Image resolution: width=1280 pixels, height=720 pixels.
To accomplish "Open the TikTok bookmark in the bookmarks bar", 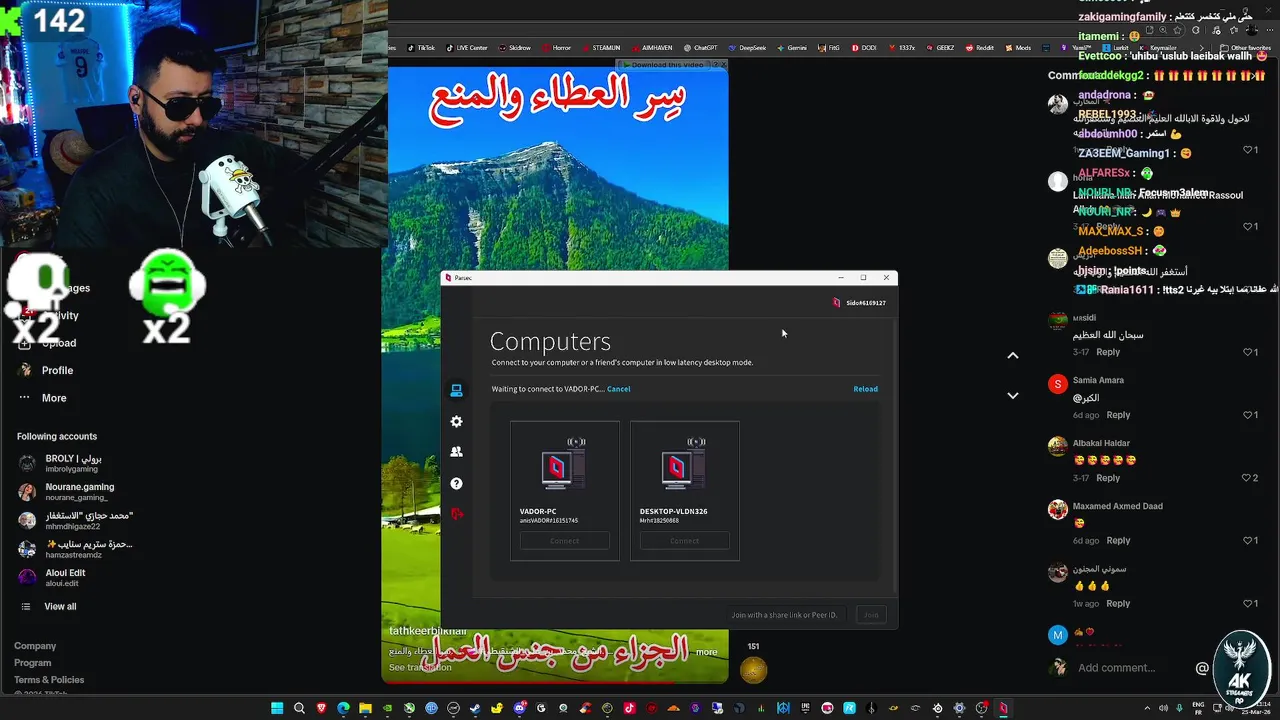I will pyautogui.click(x=421, y=48).
